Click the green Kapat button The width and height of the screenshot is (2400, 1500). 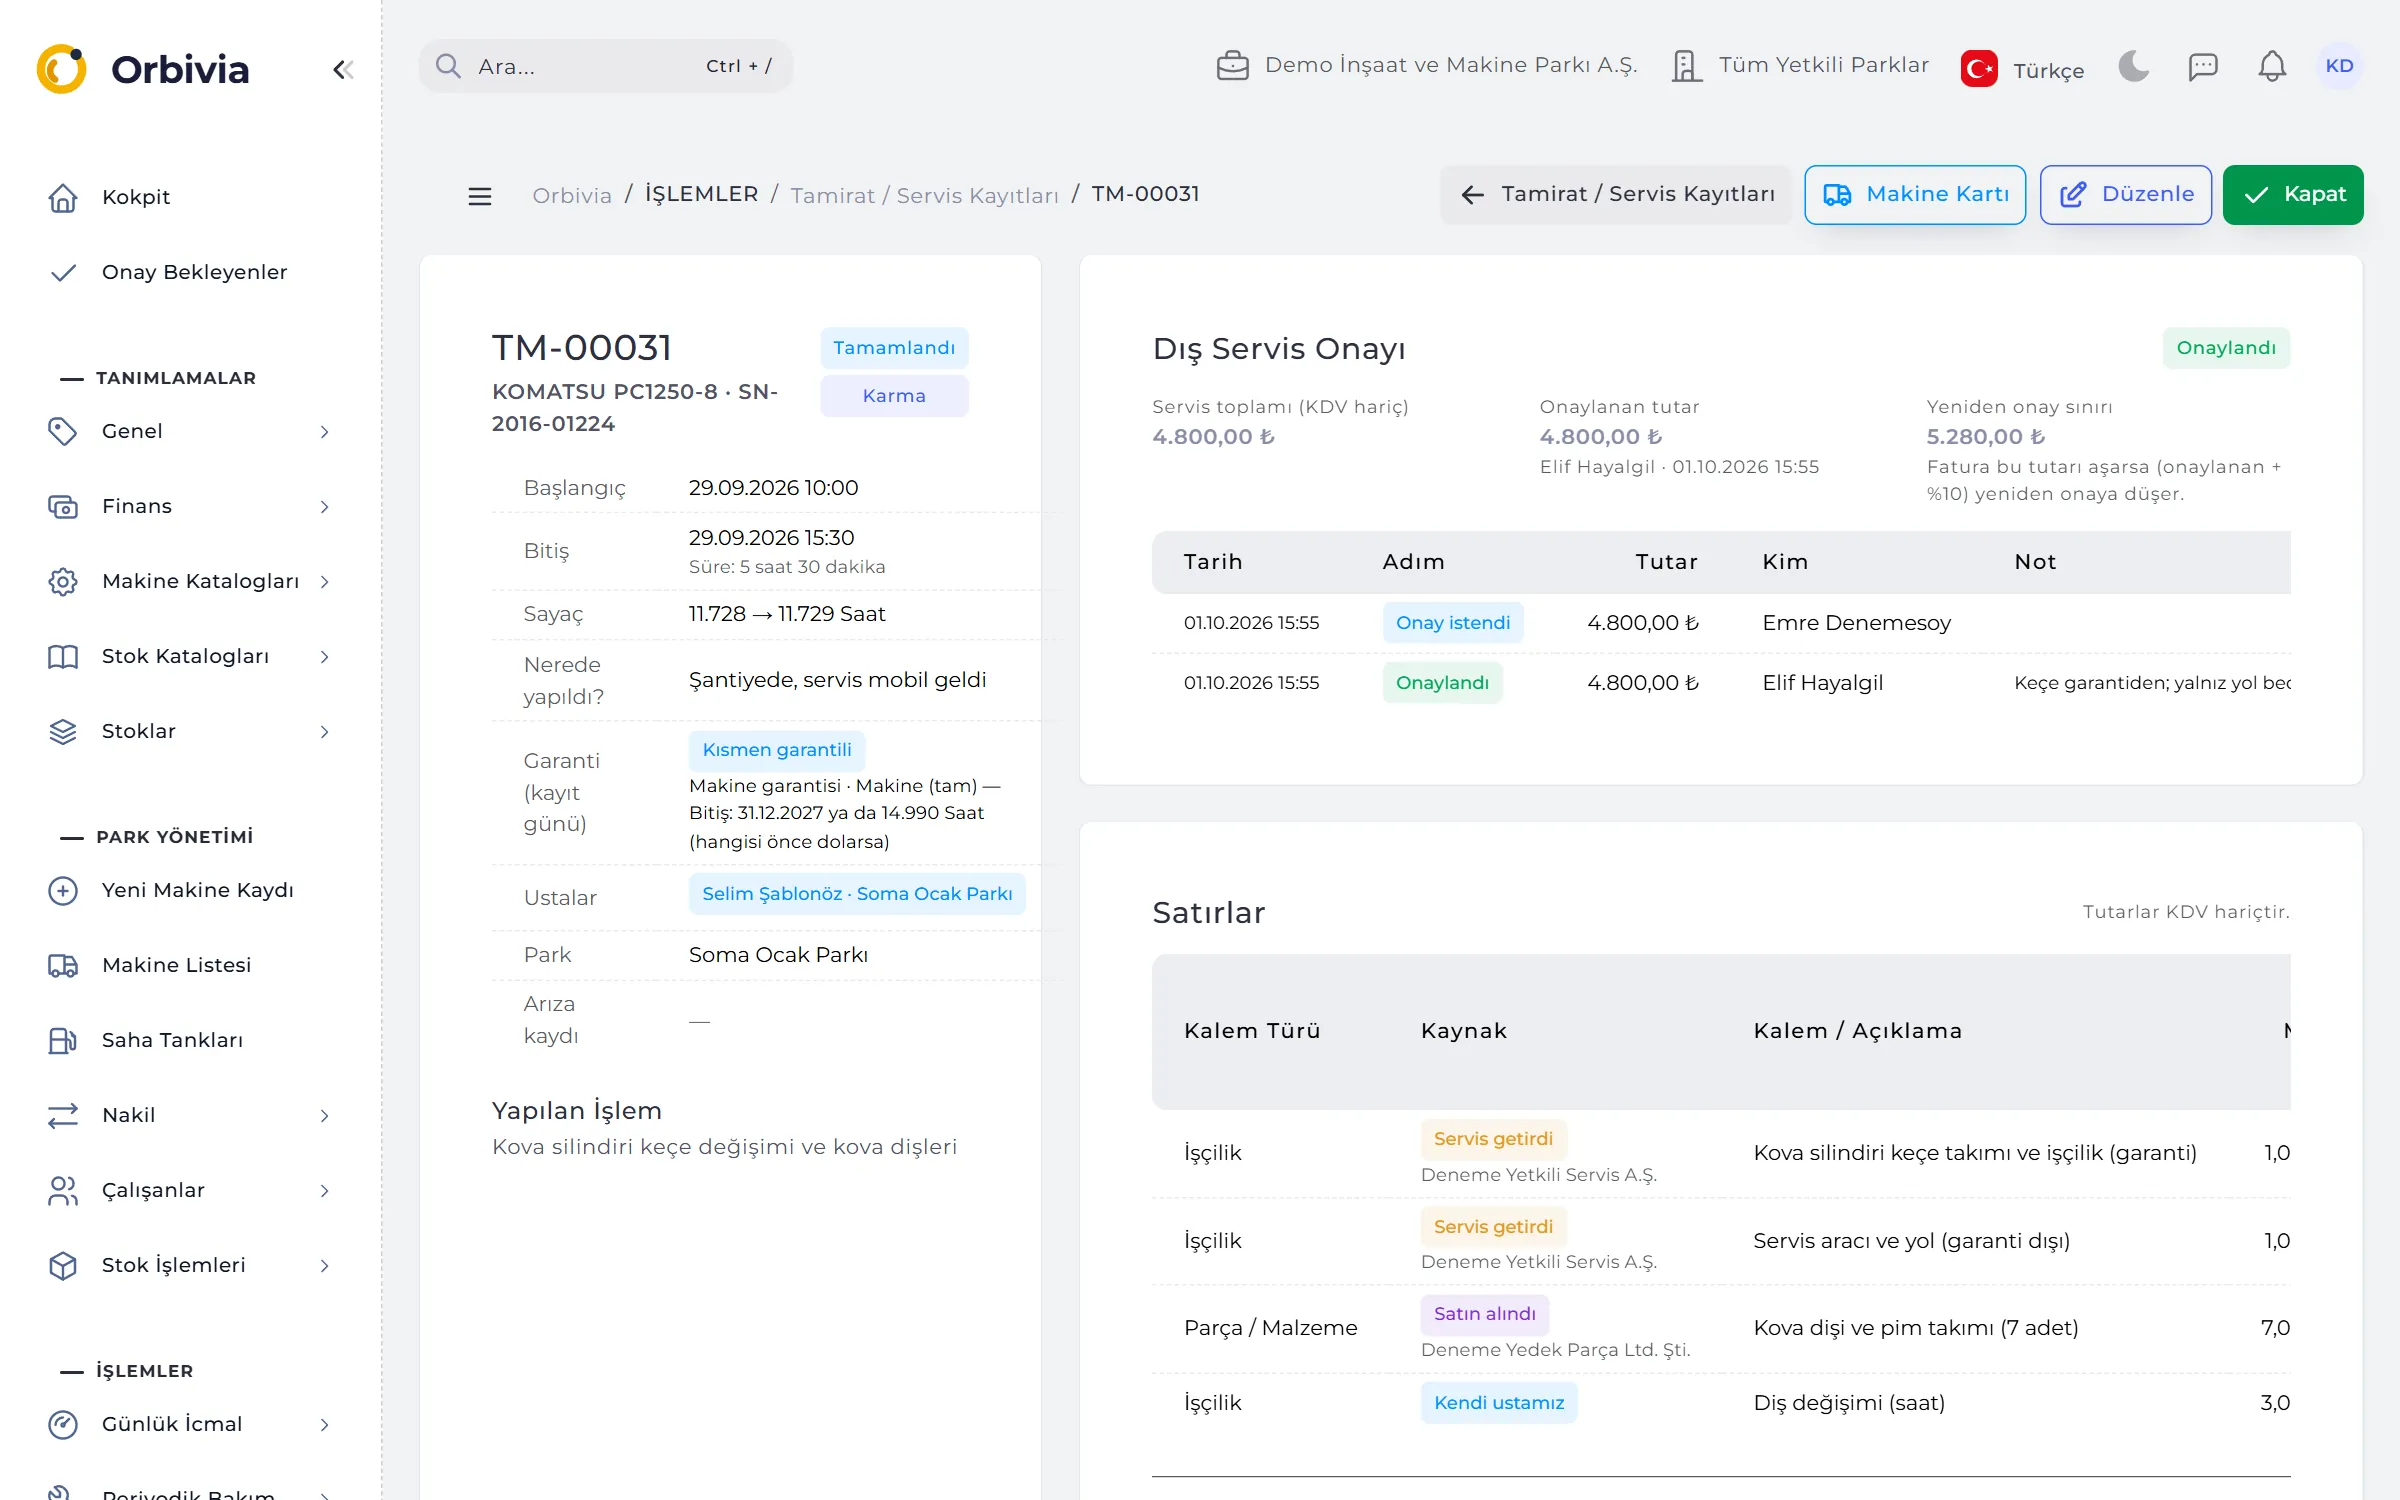(x=2293, y=194)
